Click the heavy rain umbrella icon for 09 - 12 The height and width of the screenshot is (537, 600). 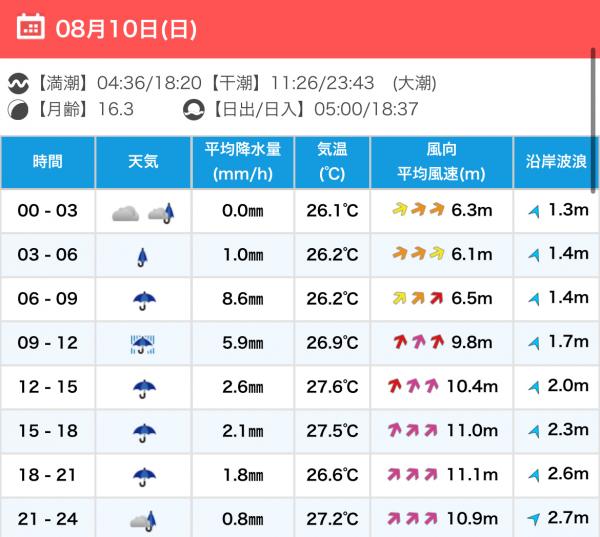pos(142,344)
